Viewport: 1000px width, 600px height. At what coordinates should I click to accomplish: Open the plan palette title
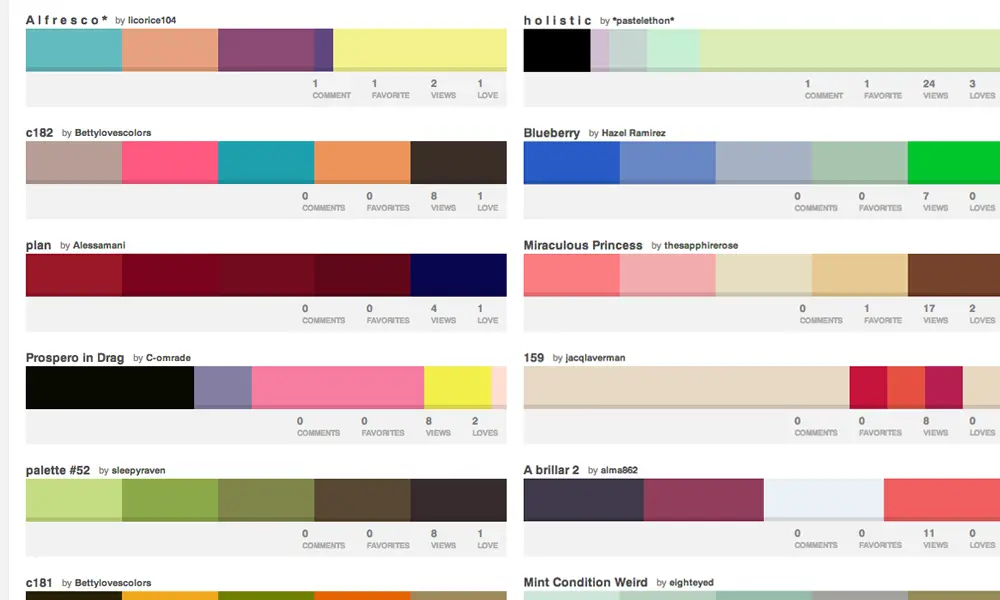pos(38,245)
